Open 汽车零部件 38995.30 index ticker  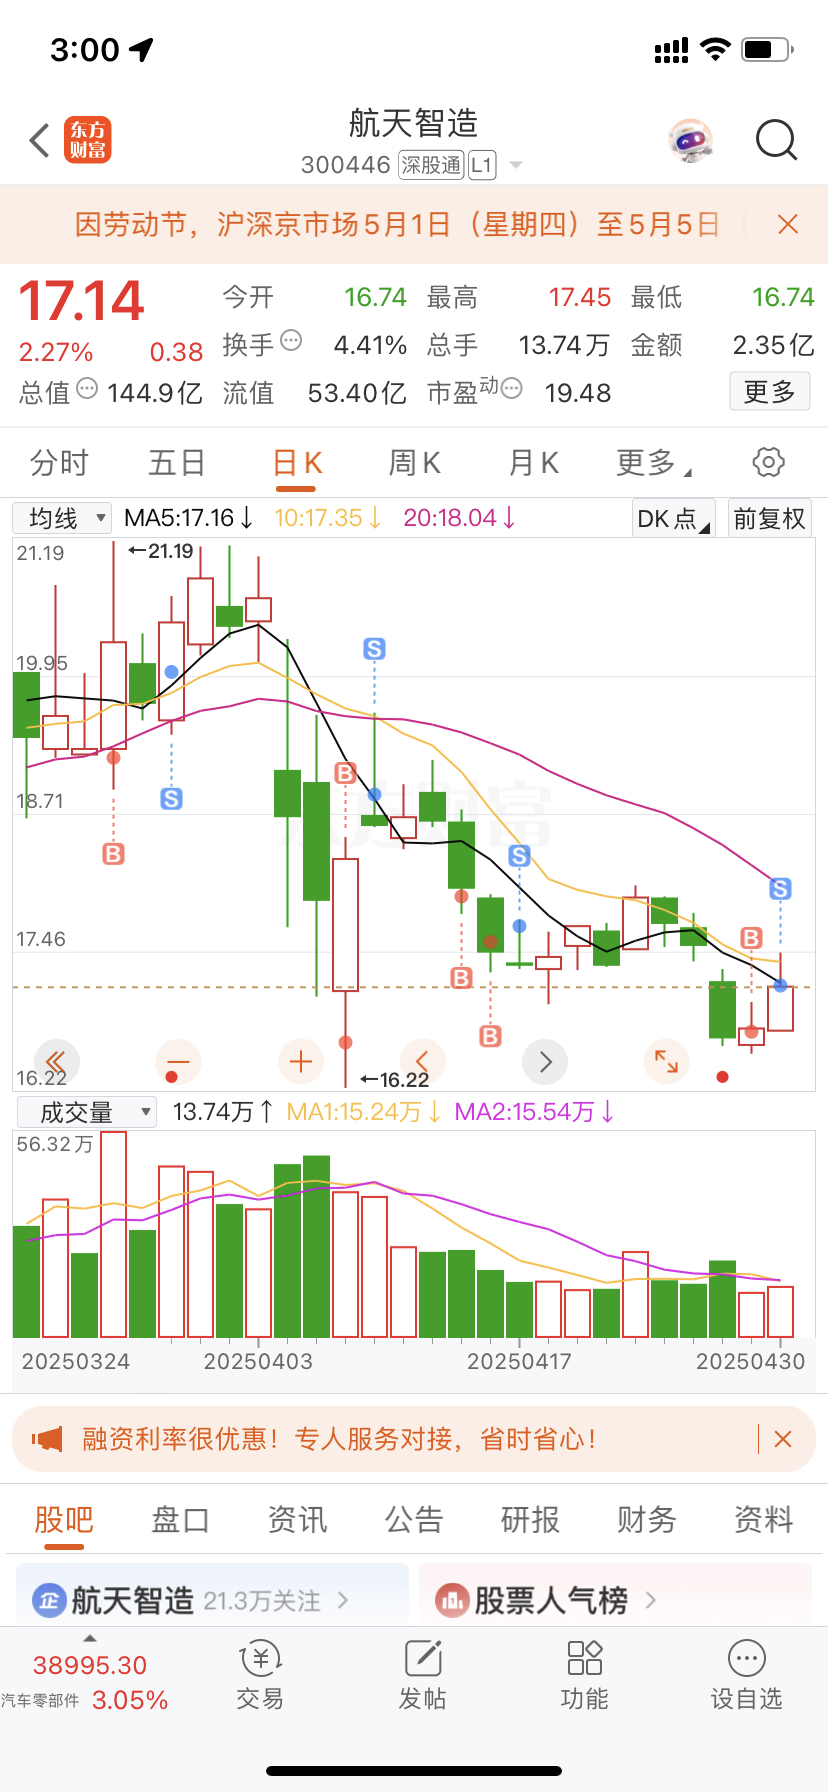click(88, 1683)
